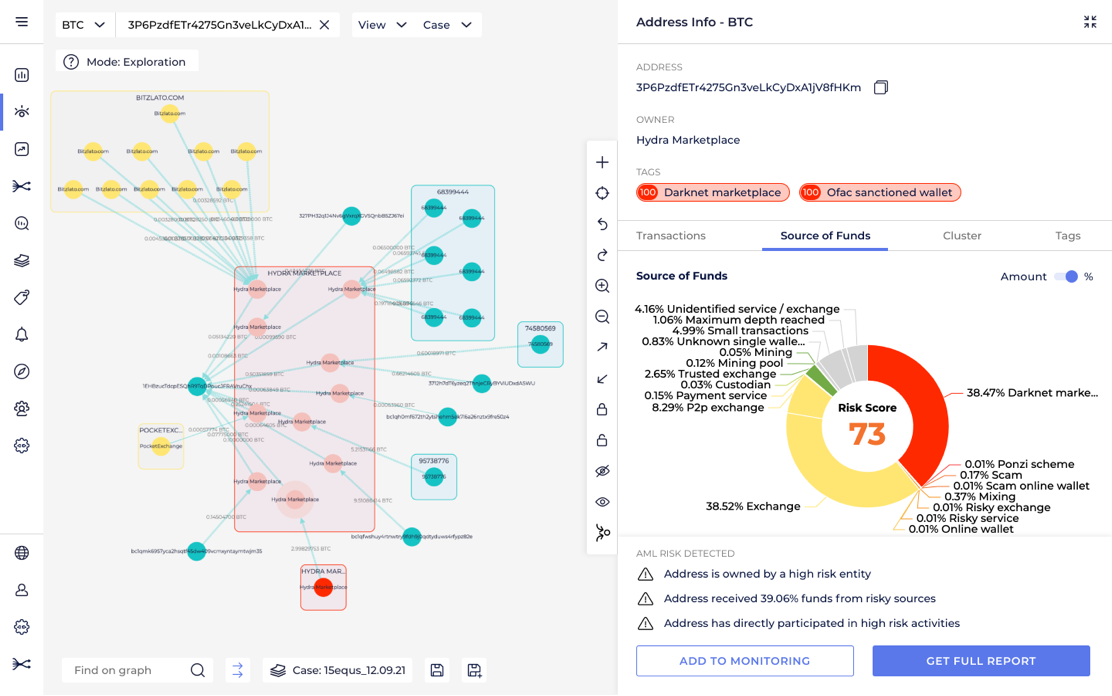The height and width of the screenshot is (696, 1112).
Task: Select the layers icon in the sidebar
Action: [21, 260]
